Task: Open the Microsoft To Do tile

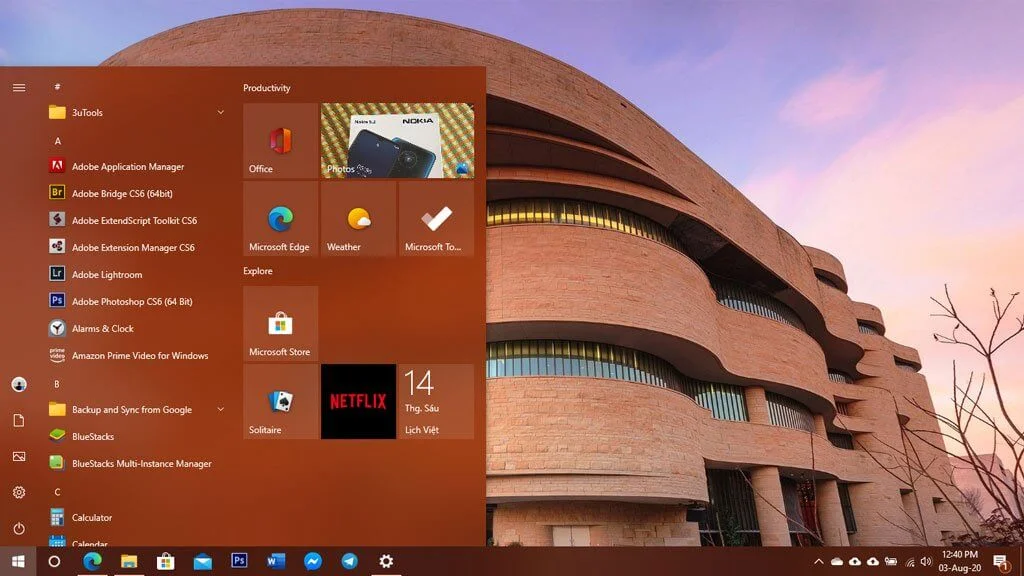Action: 436,219
